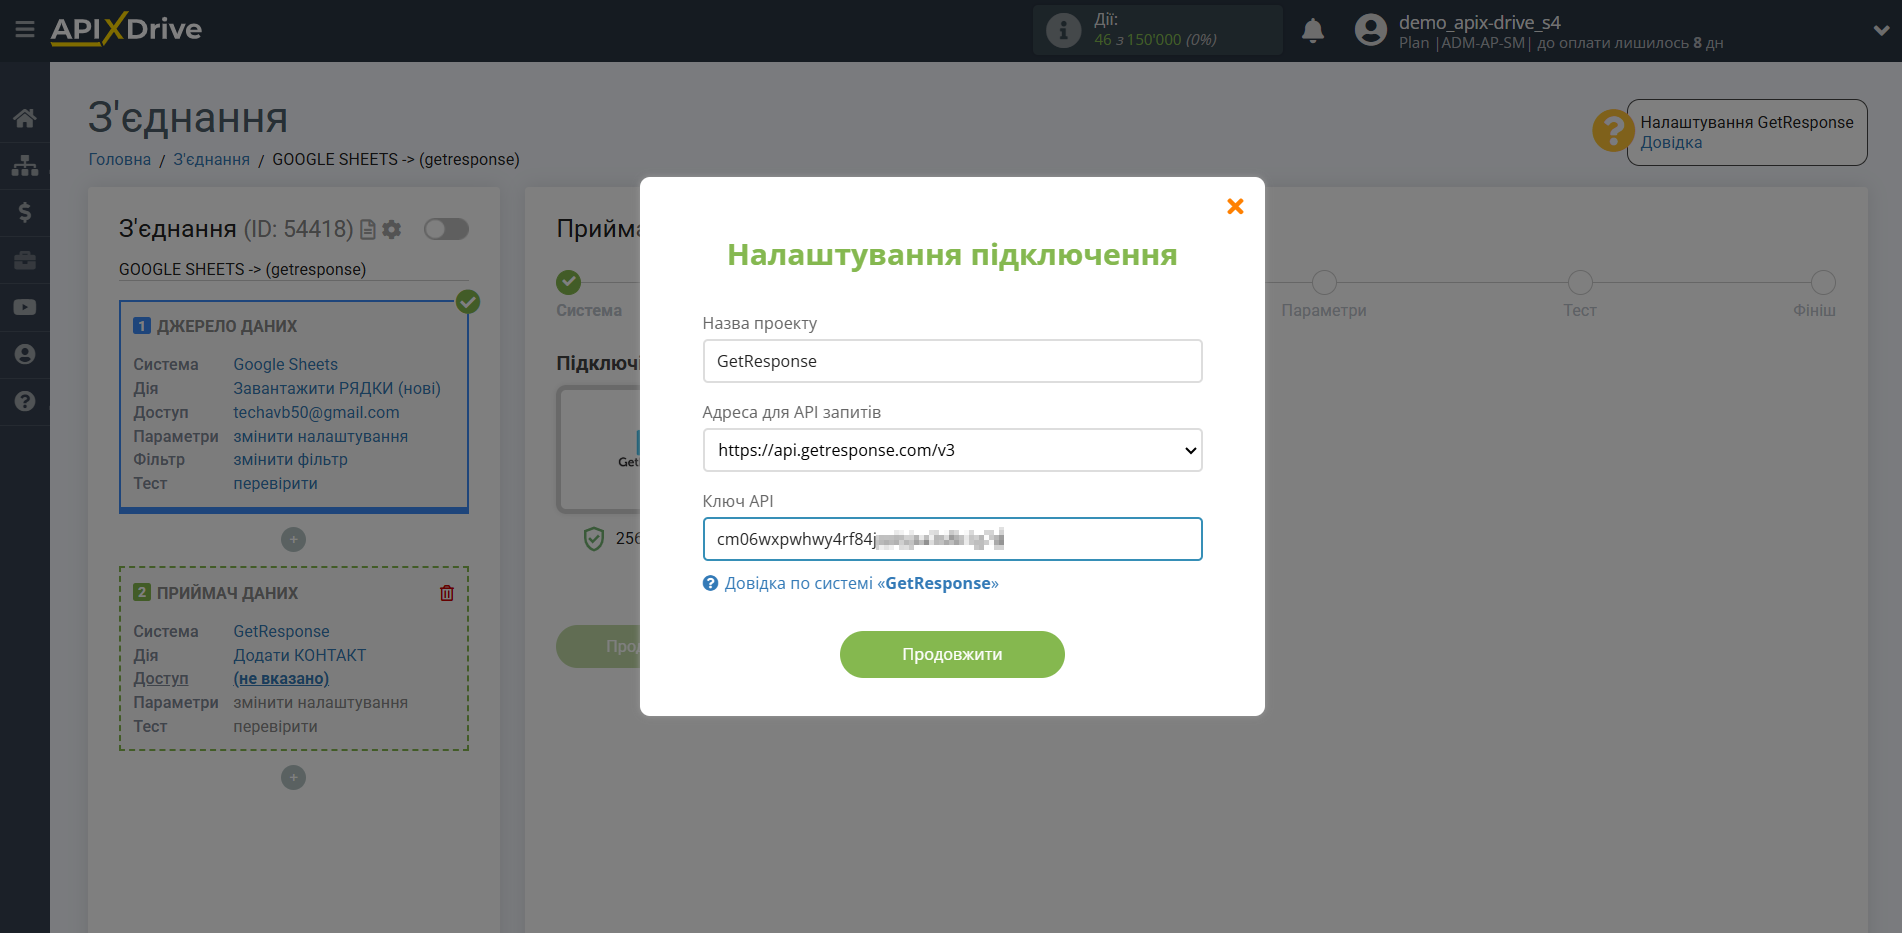Screen dimensions: 1902x933
Task: Open the hamburger menu
Action: point(25,30)
